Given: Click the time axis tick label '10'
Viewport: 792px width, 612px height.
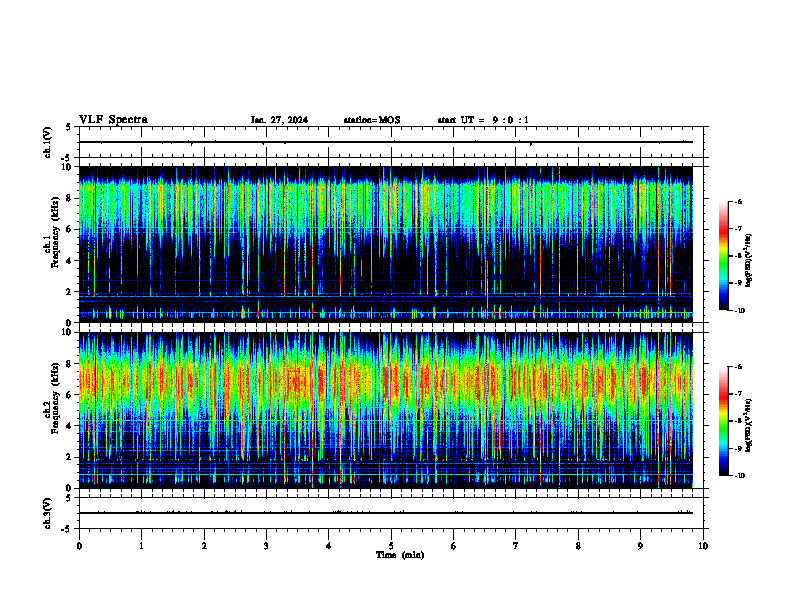Looking at the screenshot, I should pos(703,546).
